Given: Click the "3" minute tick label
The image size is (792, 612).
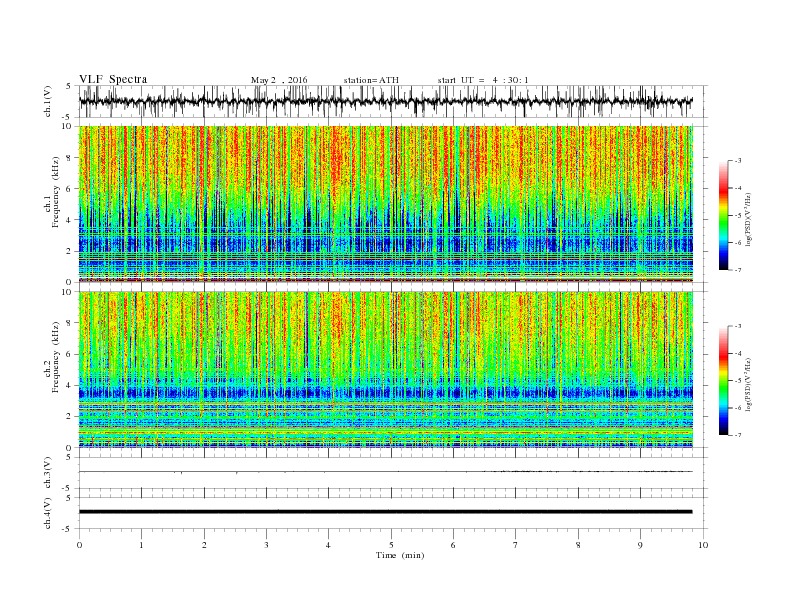Looking at the screenshot, I should 266,545.
